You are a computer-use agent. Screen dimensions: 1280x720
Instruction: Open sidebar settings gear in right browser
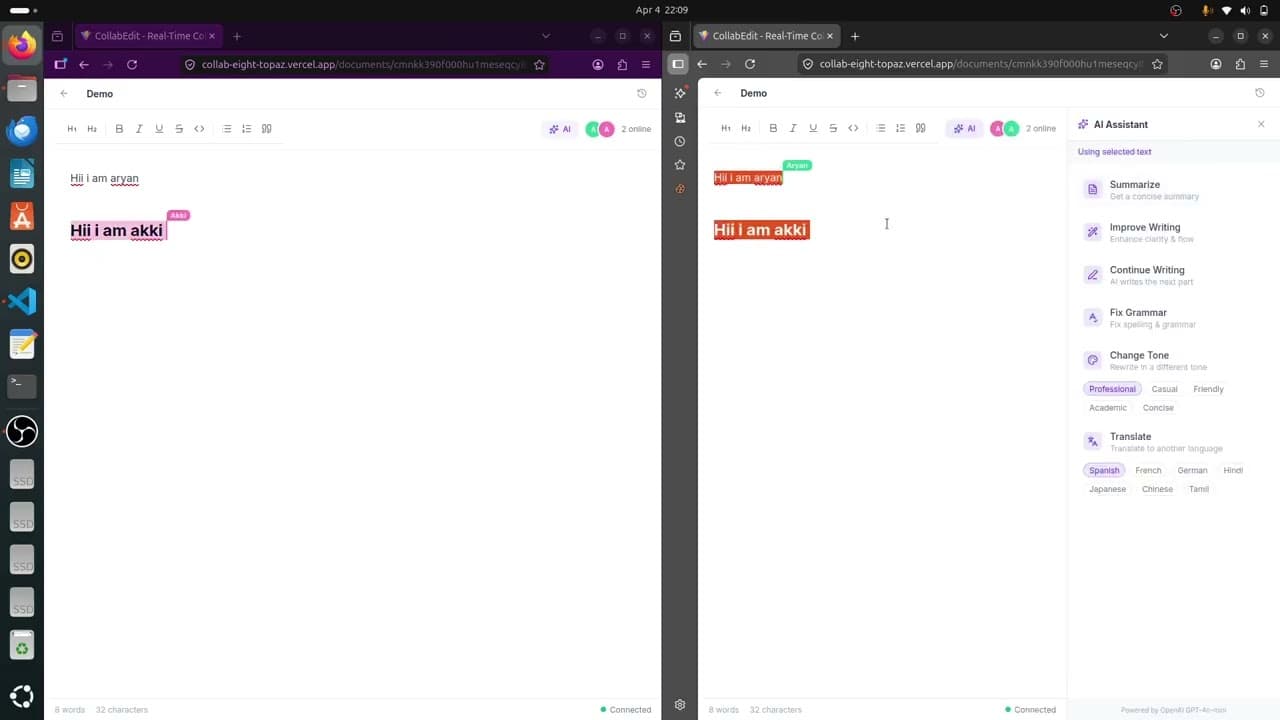(x=680, y=705)
